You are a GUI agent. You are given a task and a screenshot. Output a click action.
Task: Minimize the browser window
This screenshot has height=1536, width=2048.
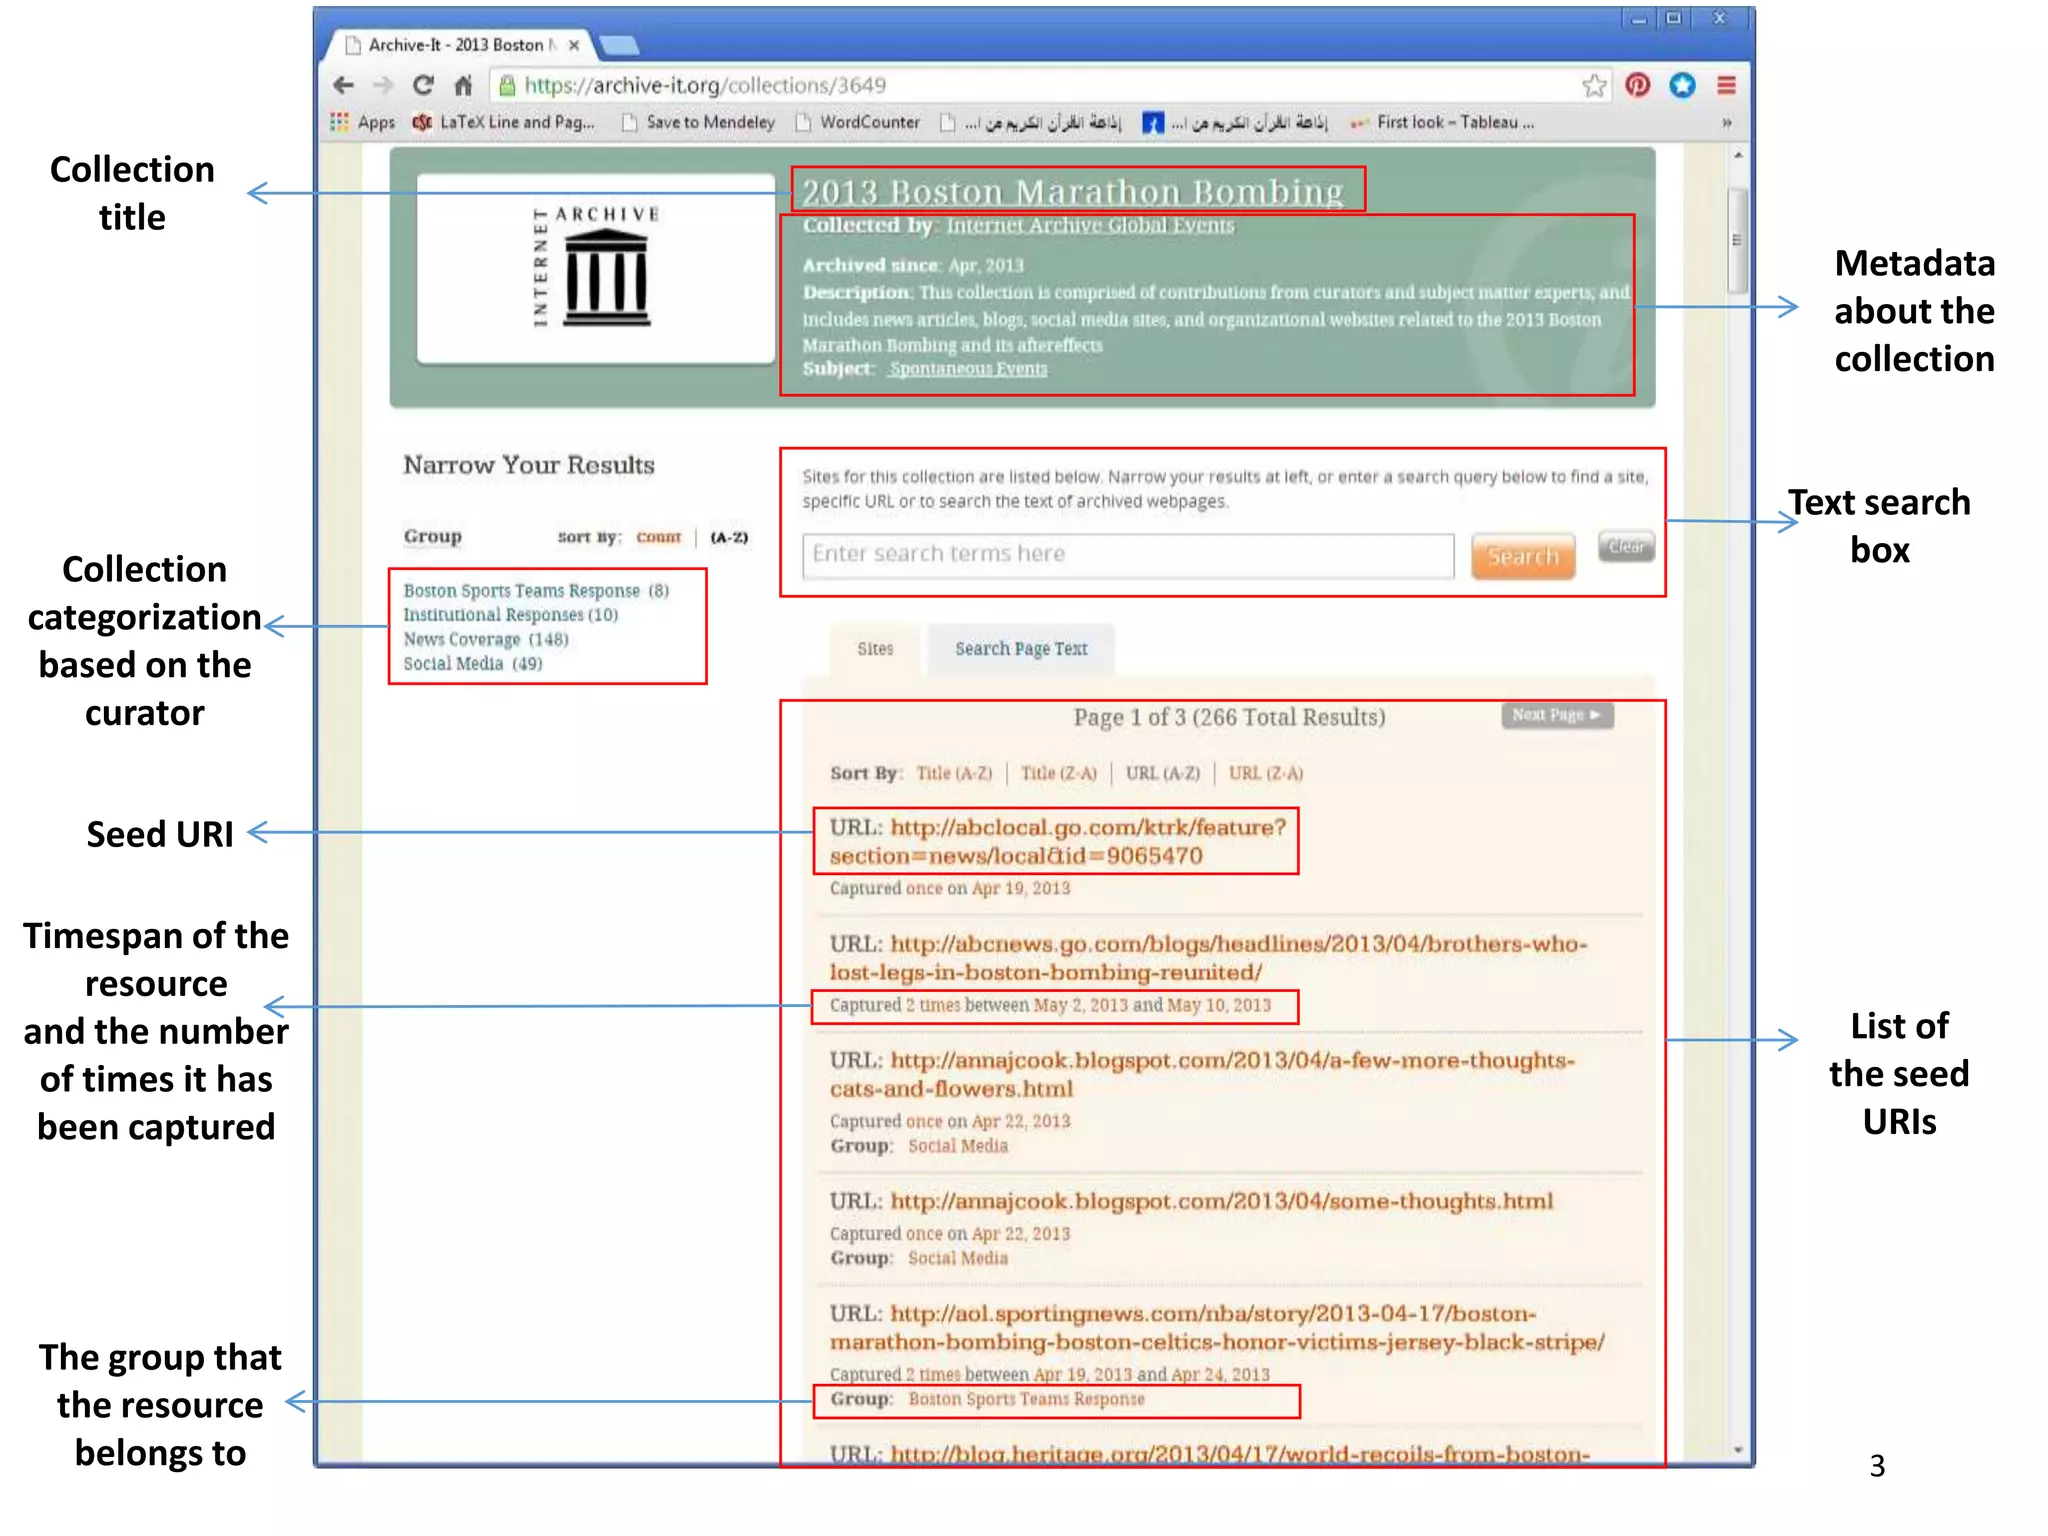1638,18
